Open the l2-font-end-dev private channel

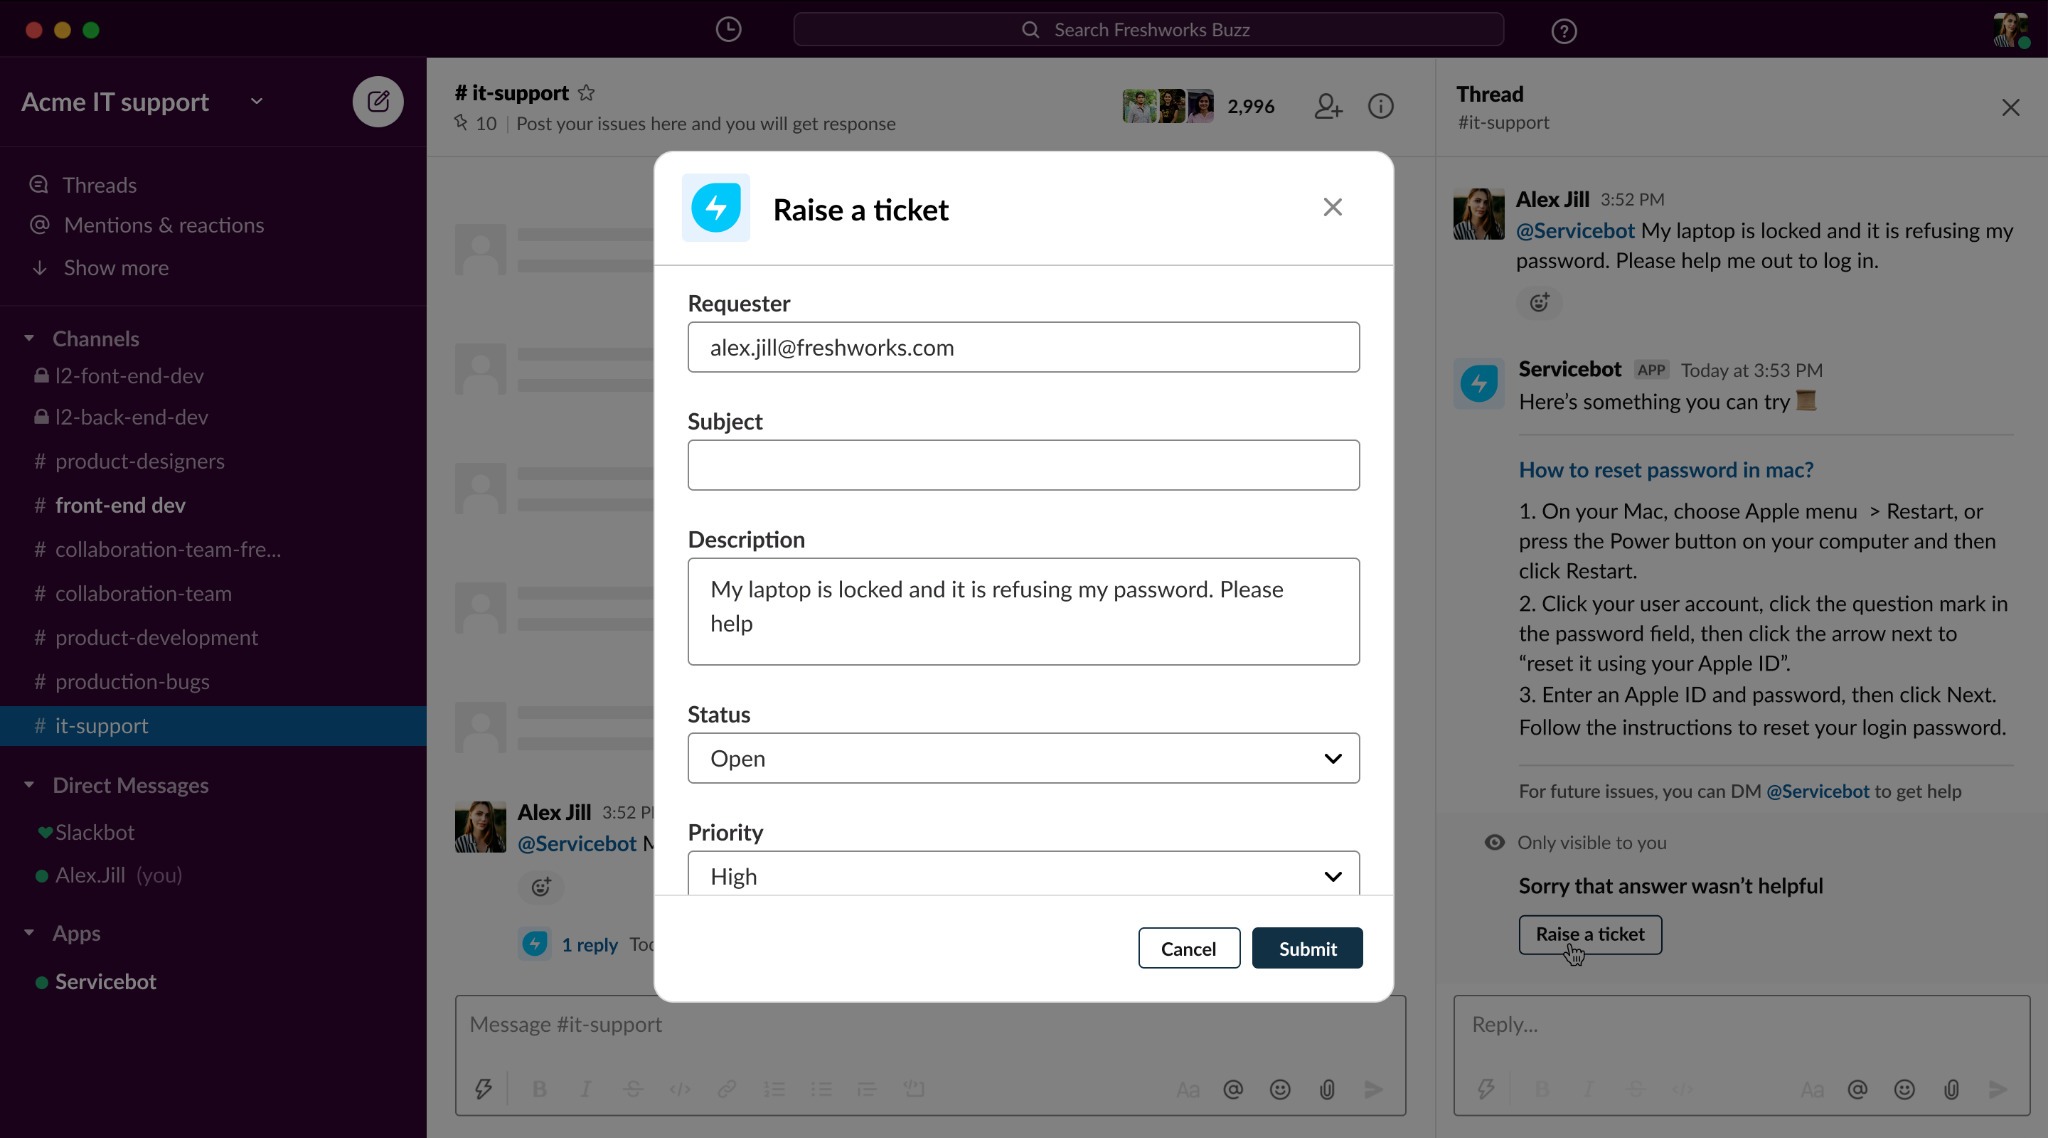coord(129,376)
